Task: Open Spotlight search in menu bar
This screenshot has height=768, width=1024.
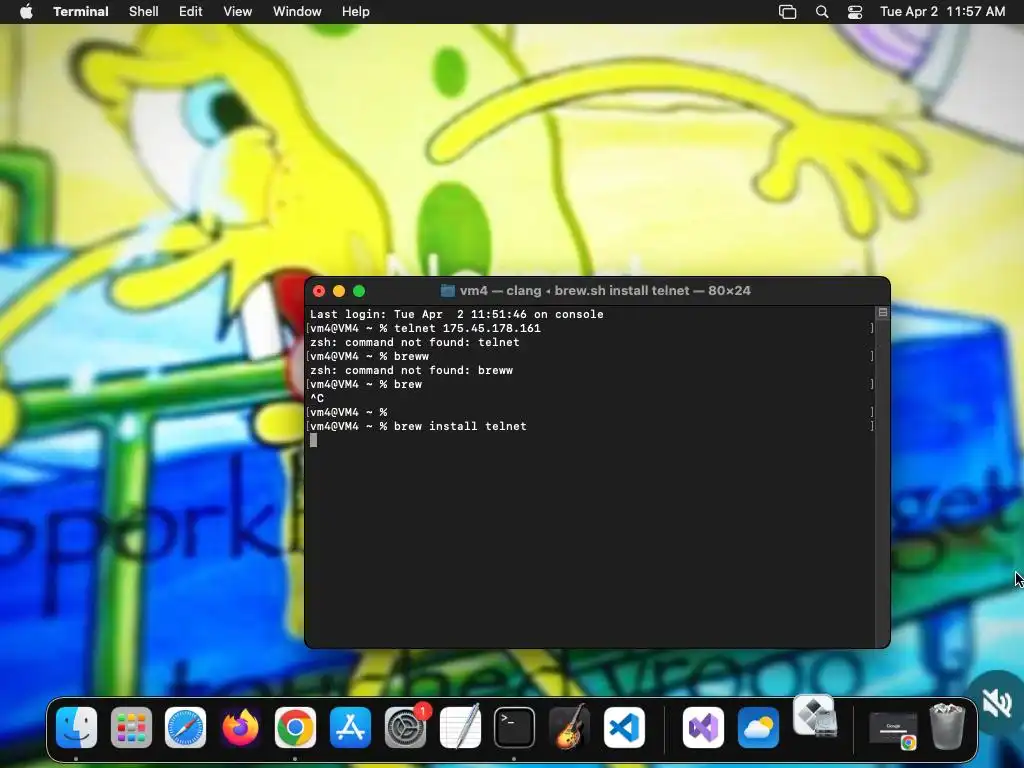Action: click(x=822, y=12)
